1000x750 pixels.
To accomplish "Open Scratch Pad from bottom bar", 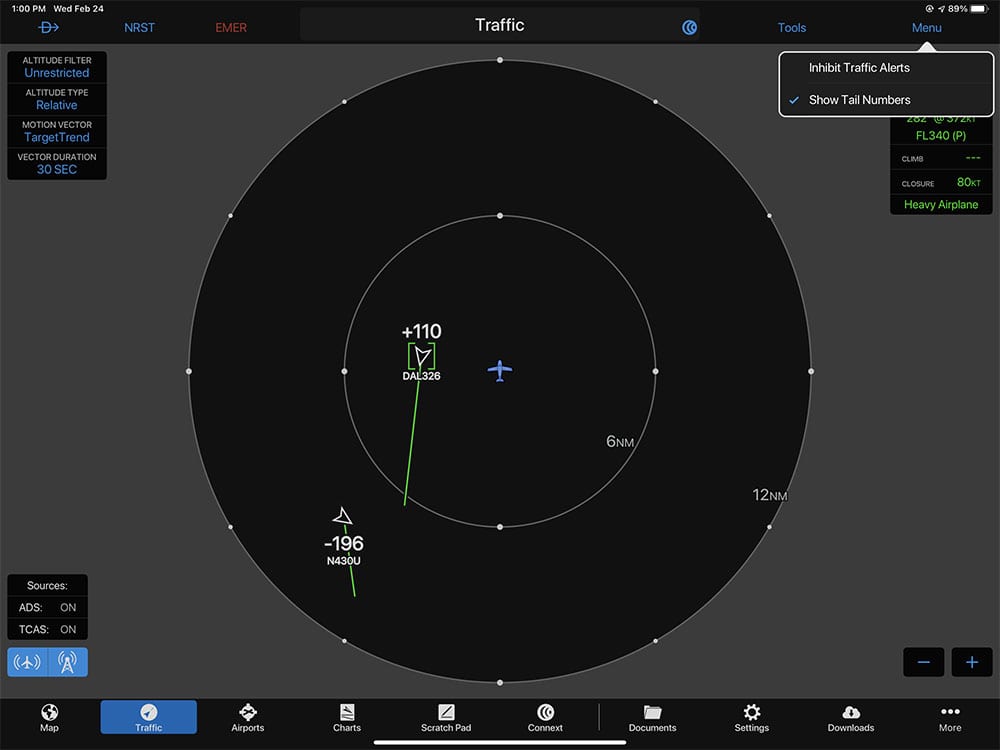I will click(x=446, y=717).
